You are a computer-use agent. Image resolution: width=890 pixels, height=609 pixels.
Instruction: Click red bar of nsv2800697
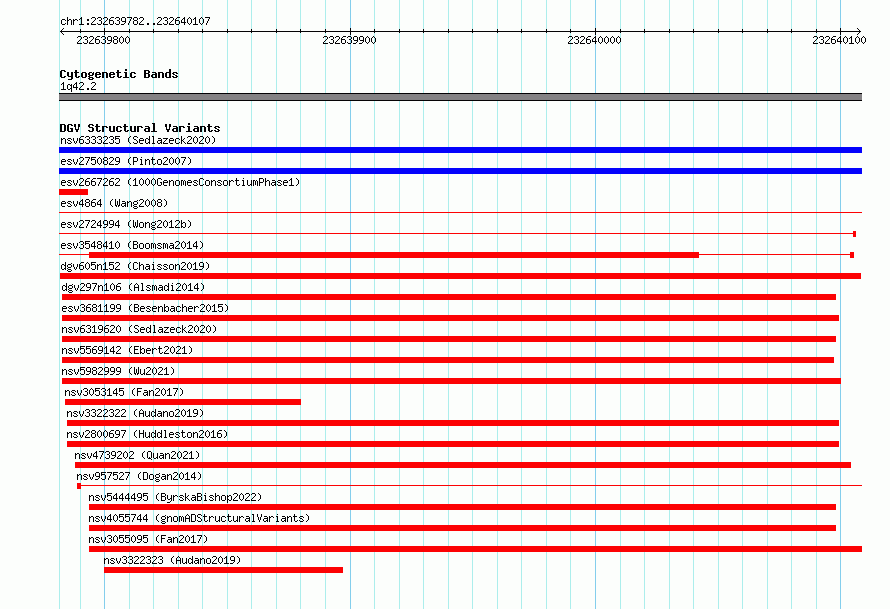[453, 444]
